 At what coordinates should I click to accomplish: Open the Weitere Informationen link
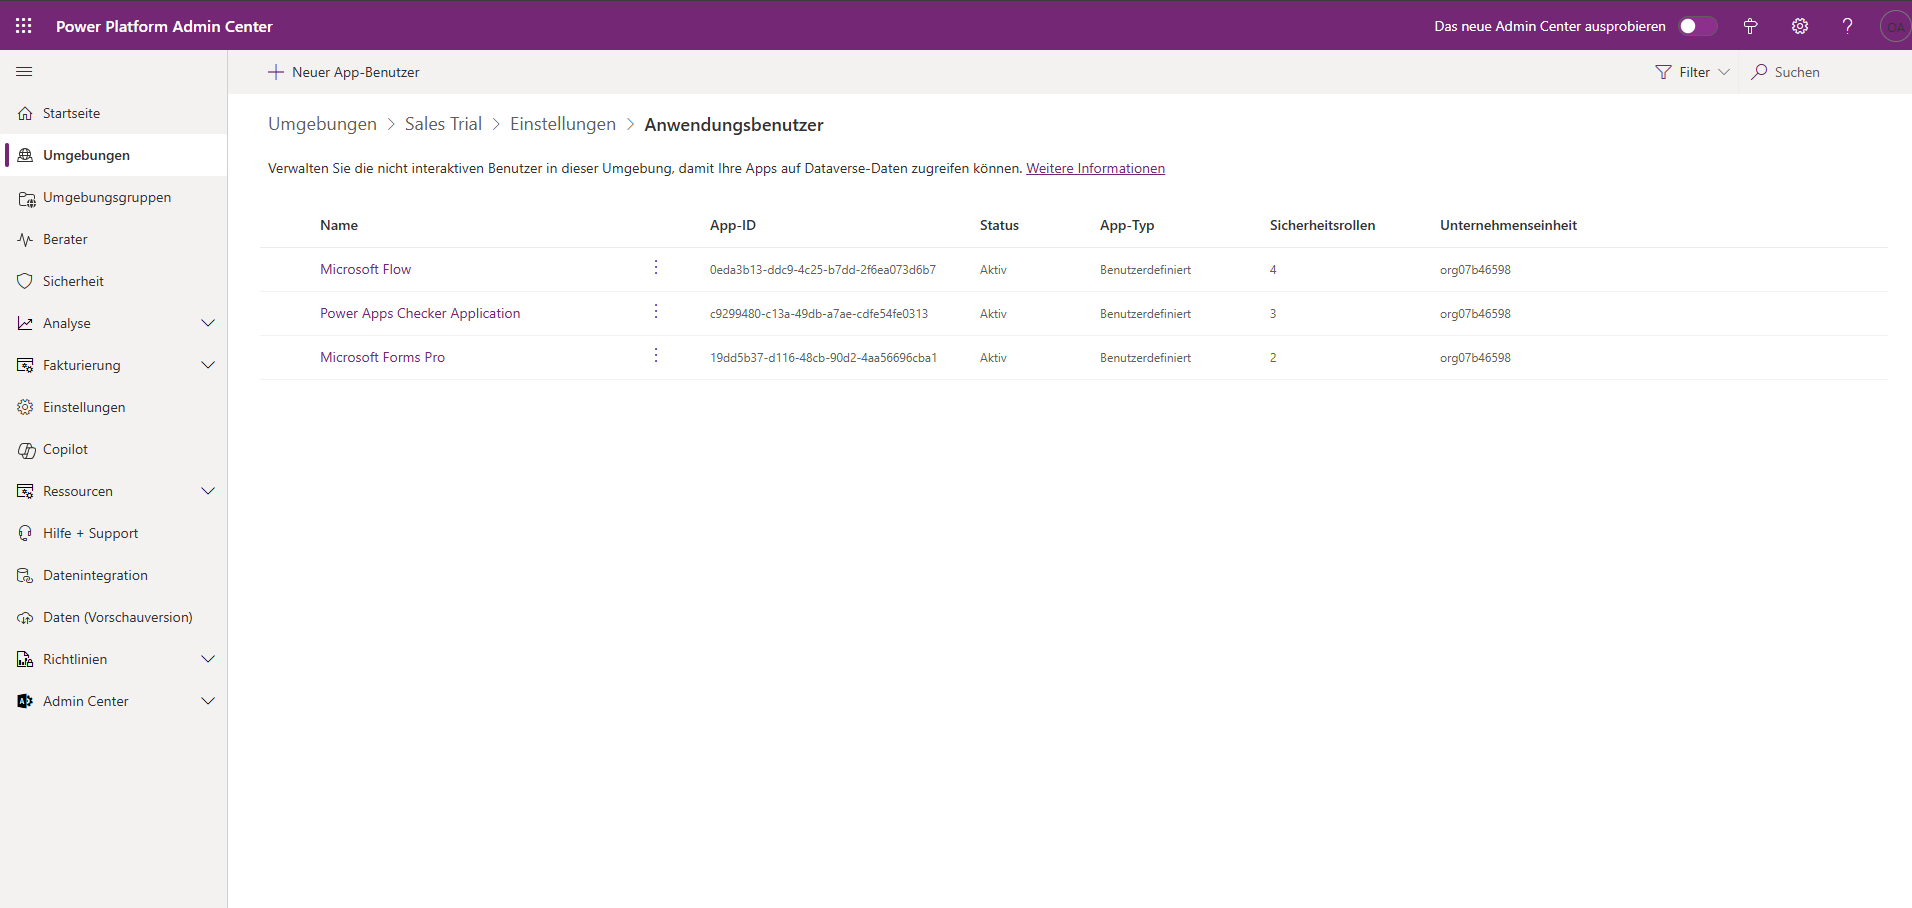(1095, 168)
